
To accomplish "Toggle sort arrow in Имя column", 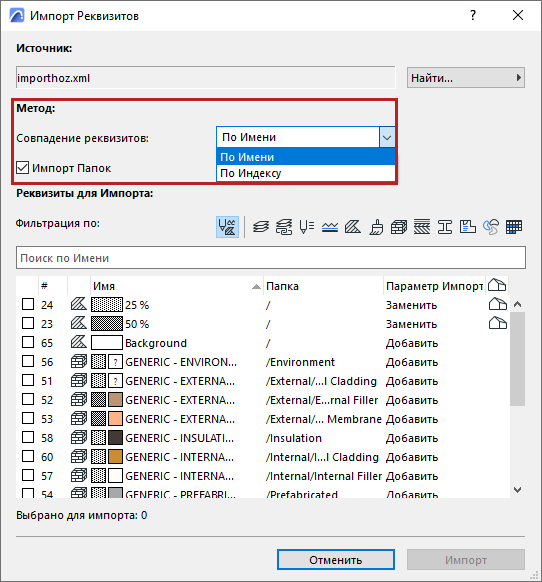I will click(256, 286).
